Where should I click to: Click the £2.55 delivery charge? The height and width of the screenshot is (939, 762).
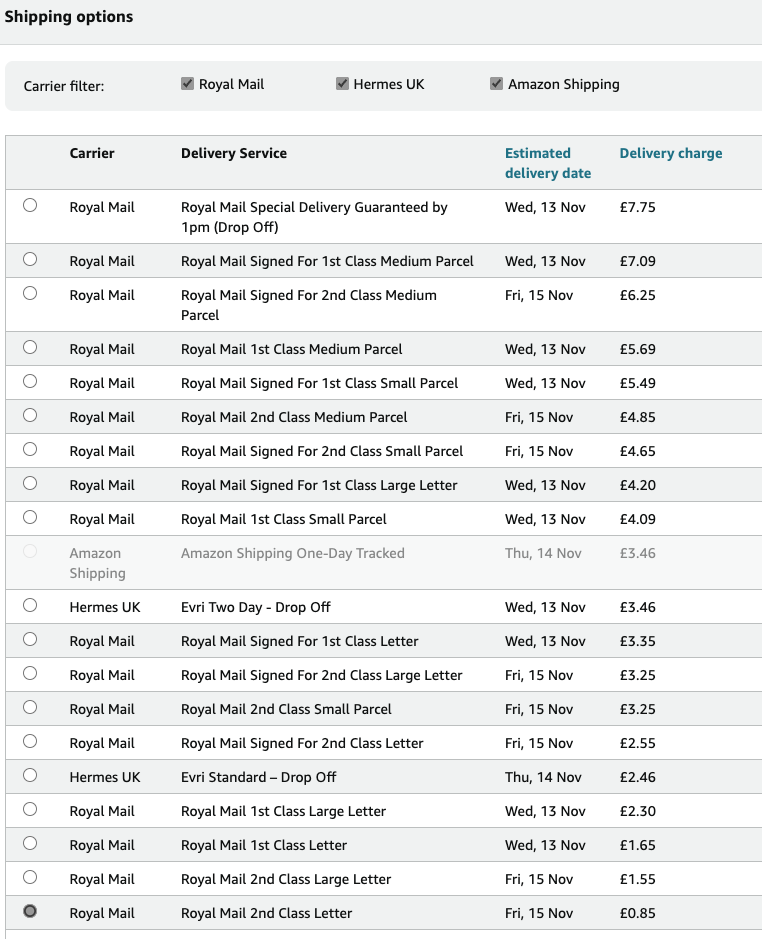(637, 743)
